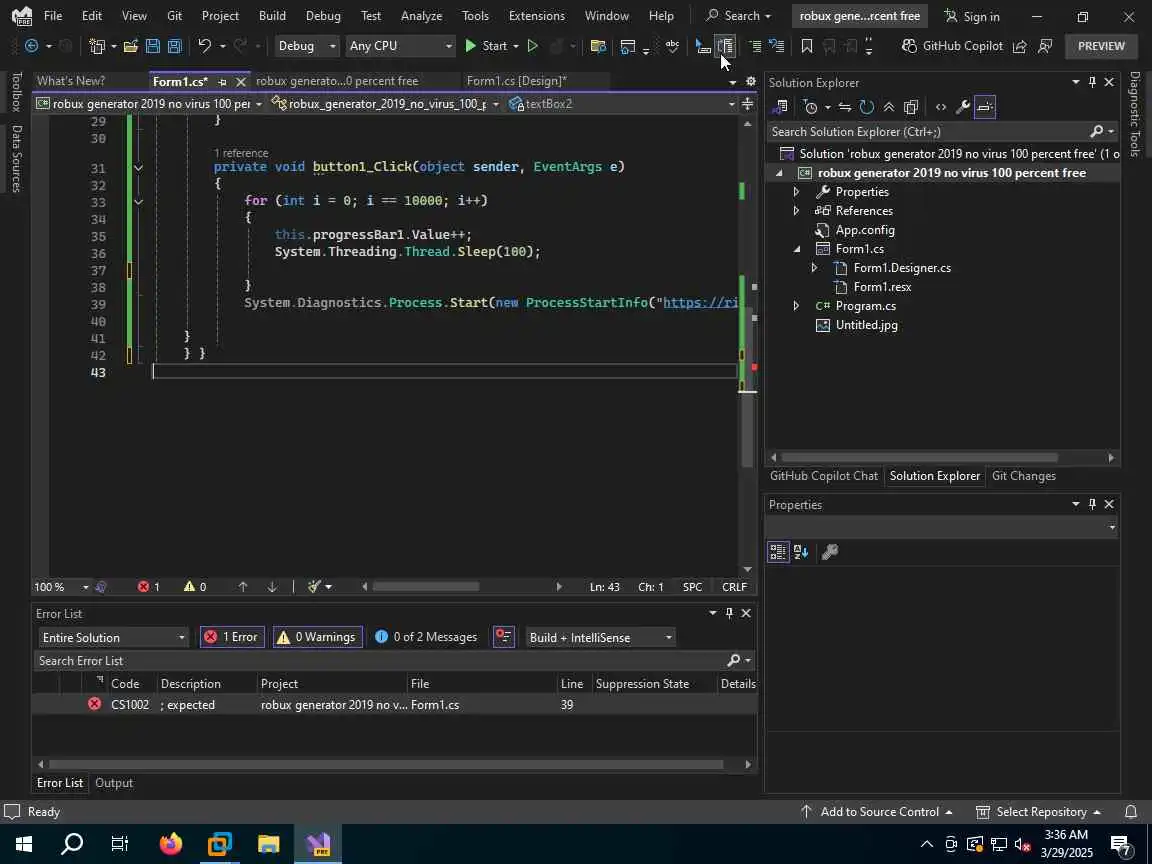
Task: Open the Any CPU platform dropdown
Action: coord(400,46)
